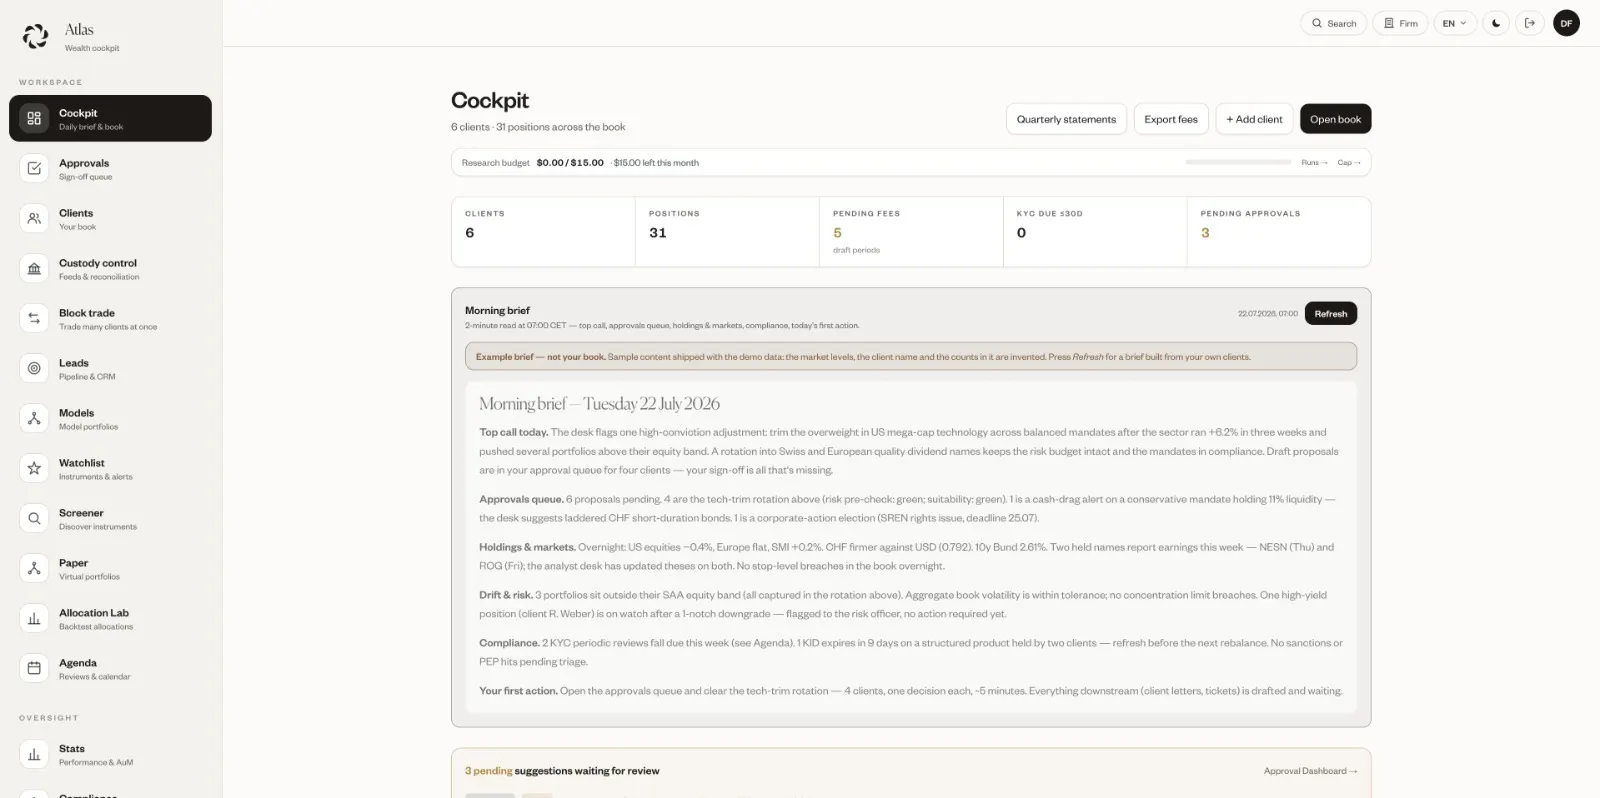This screenshot has height=798, width=1600.
Task: Click the "Morning brief — Tuesday 22 July 2026" heading
Action: click(599, 404)
